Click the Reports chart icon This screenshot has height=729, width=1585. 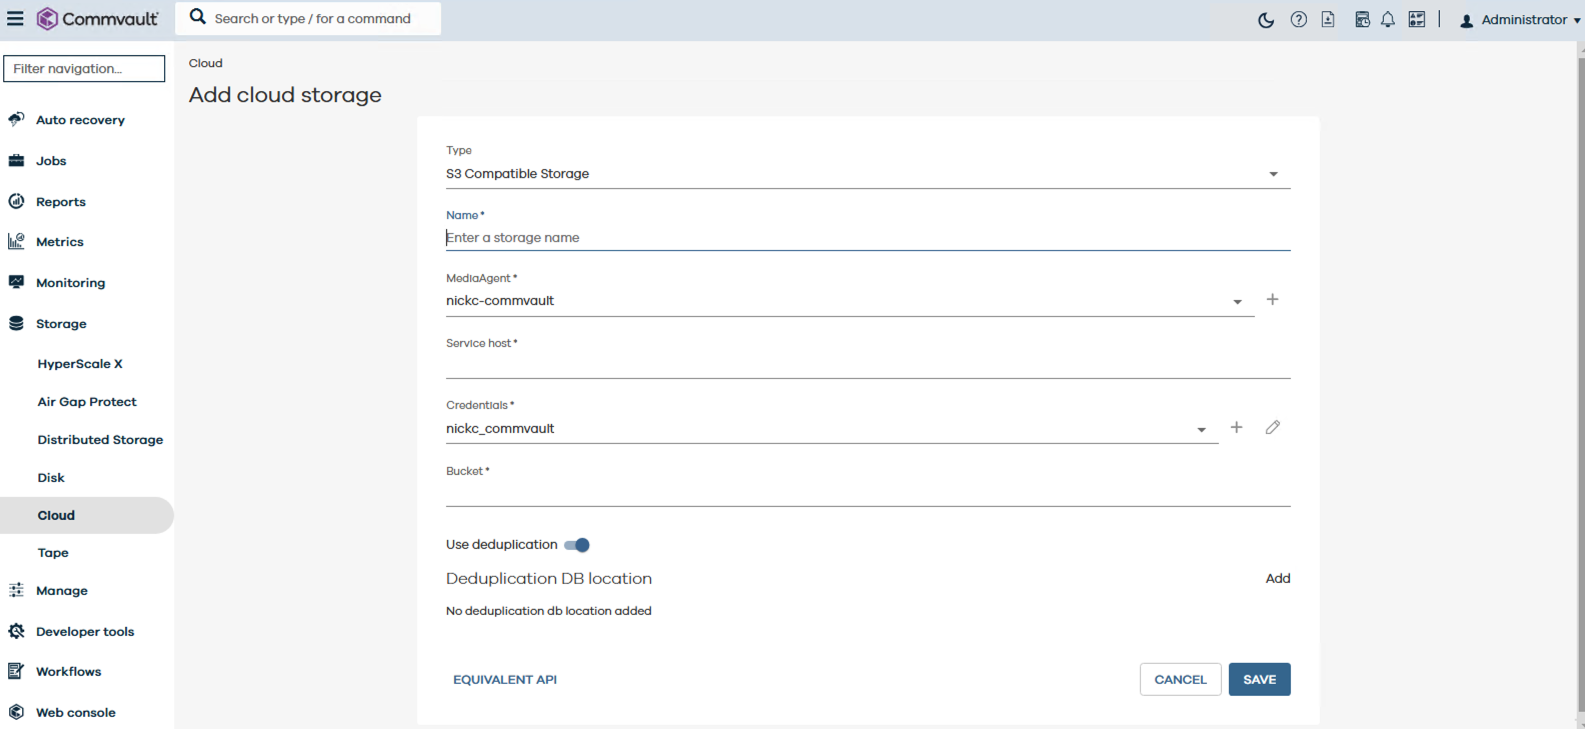(x=16, y=201)
